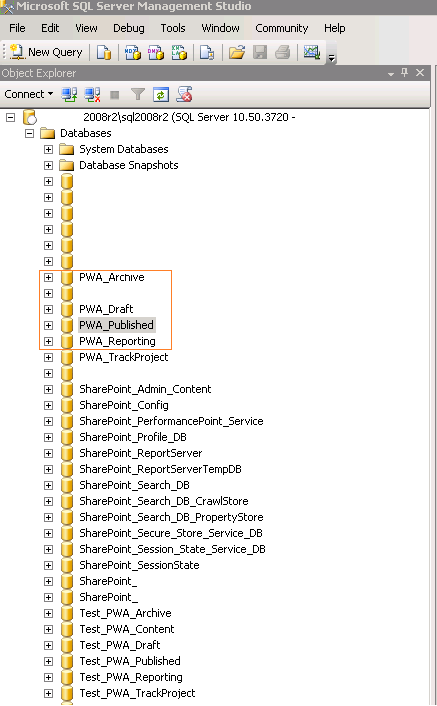Toggle auto-hide pin on Object Explorer
Image resolution: width=437 pixels, height=706 pixels.
click(x=405, y=72)
